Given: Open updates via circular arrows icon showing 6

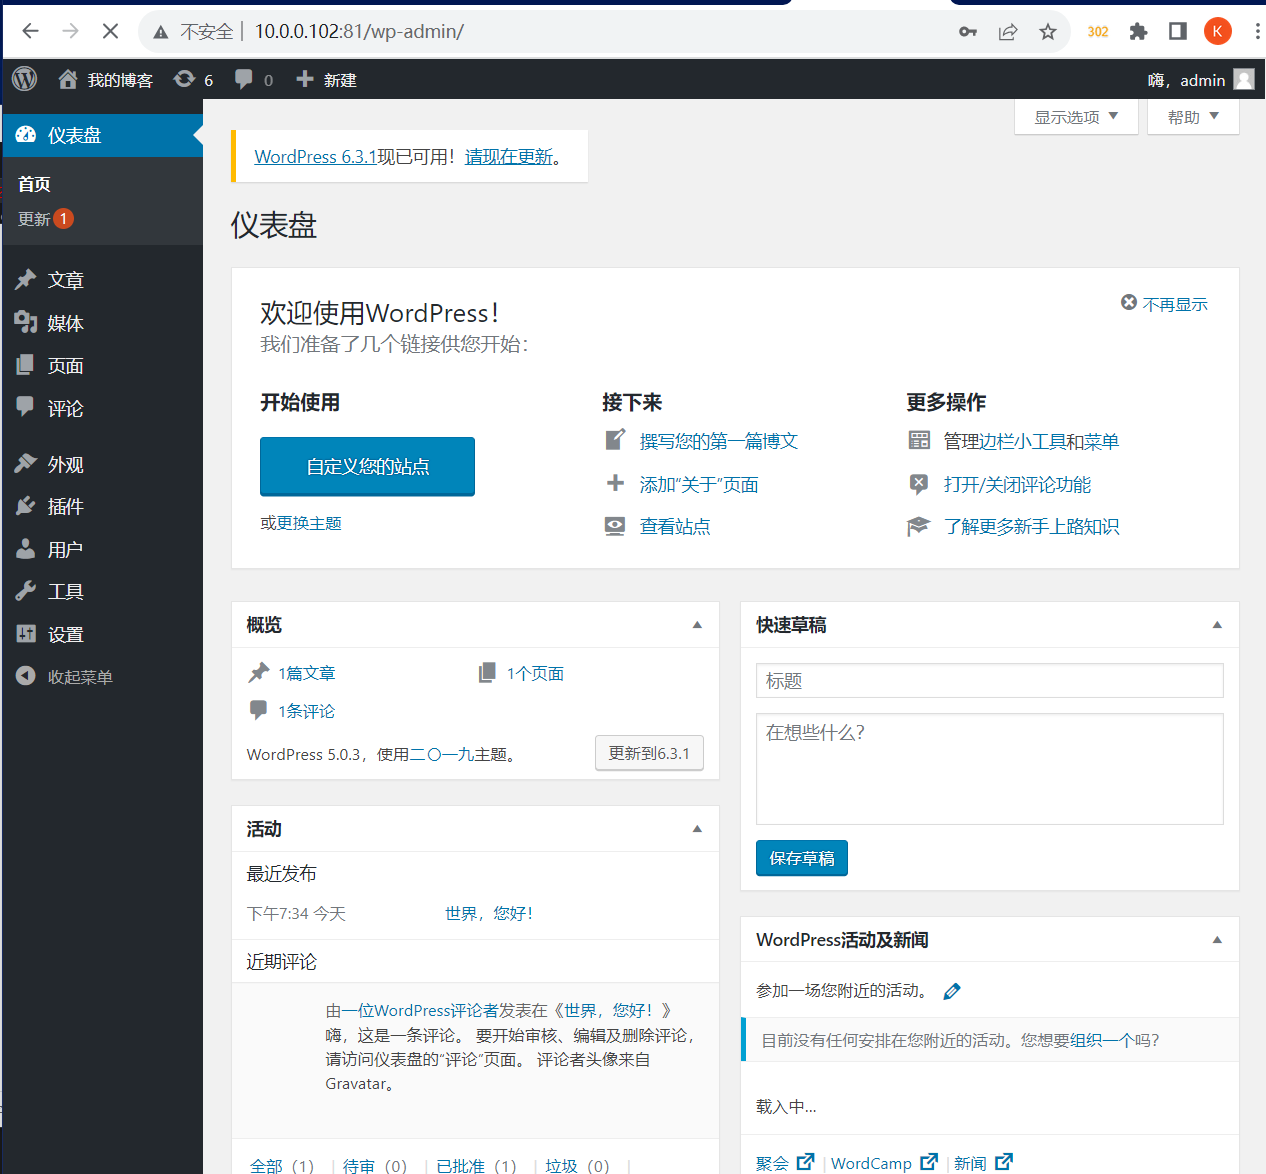Looking at the screenshot, I should pyautogui.click(x=183, y=79).
